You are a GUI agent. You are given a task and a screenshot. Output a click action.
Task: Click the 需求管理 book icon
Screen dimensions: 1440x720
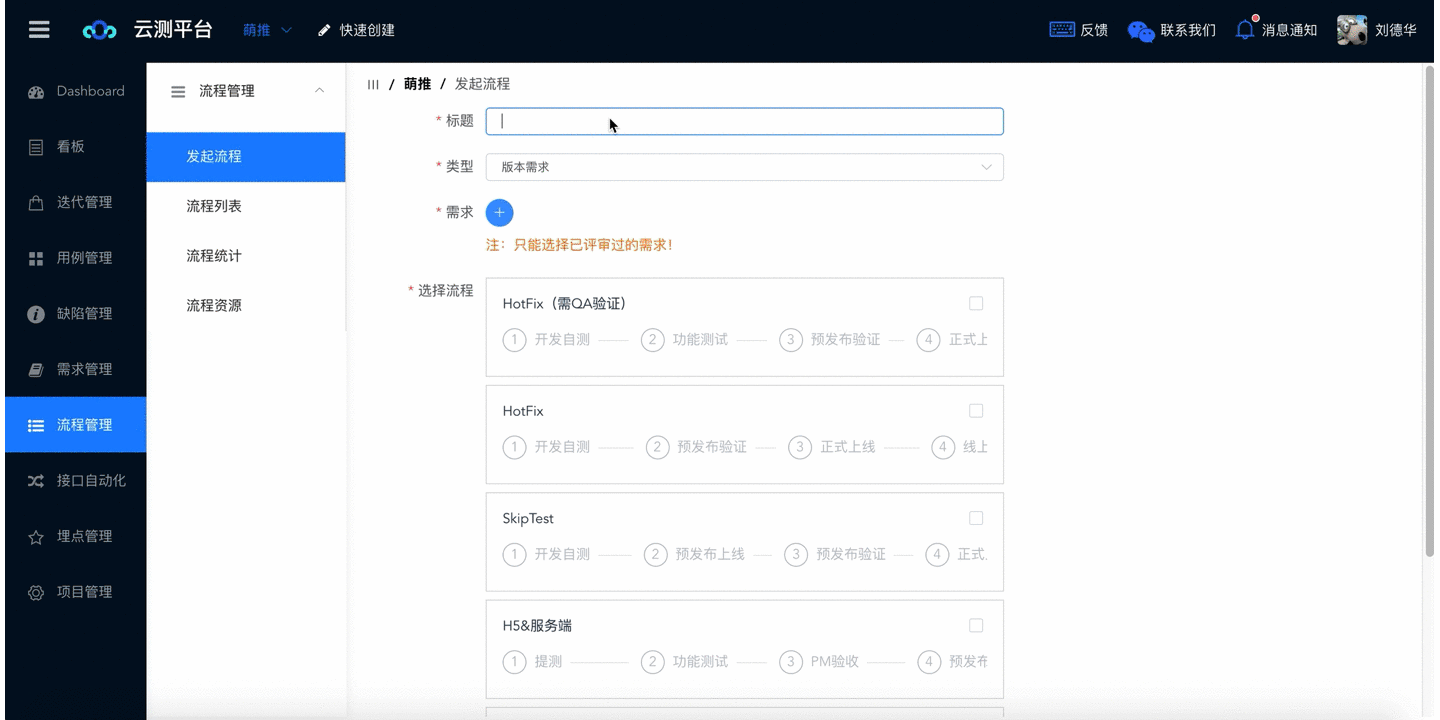click(x=36, y=370)
